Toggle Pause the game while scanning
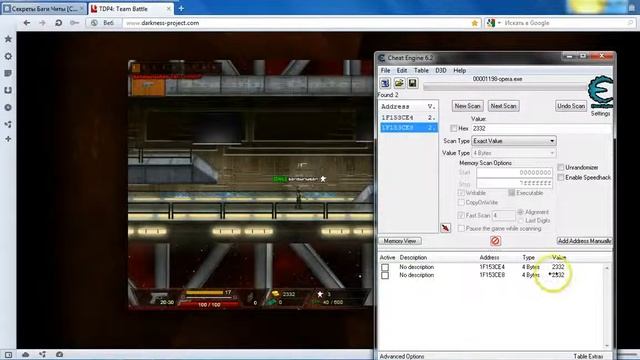This screenshot has width=640, height=360. click(x=461, y=229)
